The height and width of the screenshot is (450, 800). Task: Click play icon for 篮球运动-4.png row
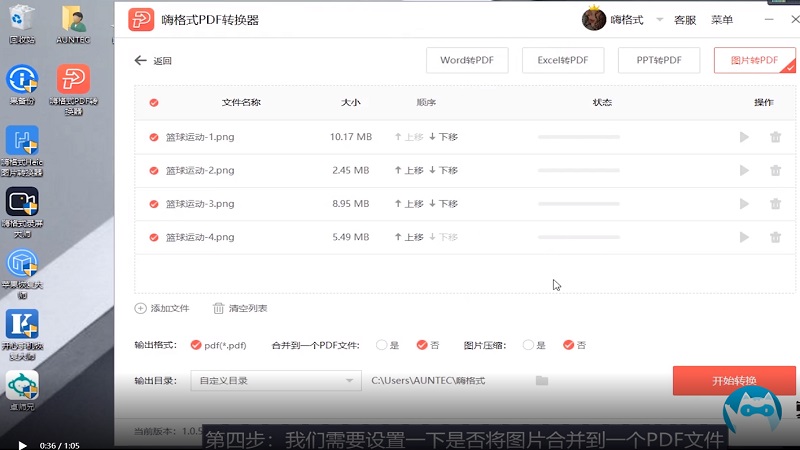click(743, 237)
